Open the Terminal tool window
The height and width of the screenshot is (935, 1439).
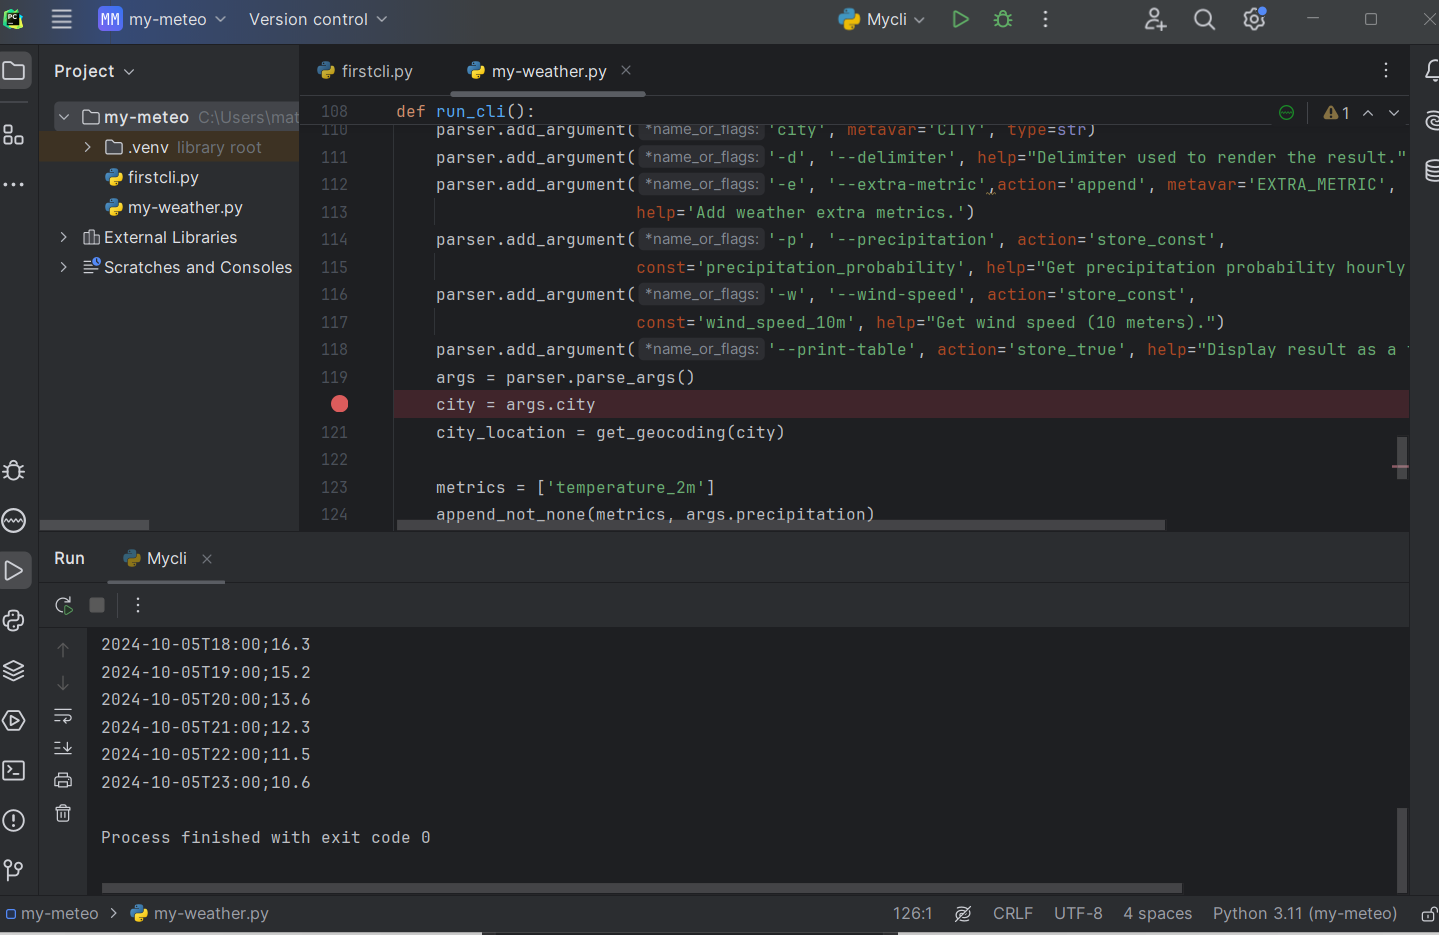[x=14, y=770]
